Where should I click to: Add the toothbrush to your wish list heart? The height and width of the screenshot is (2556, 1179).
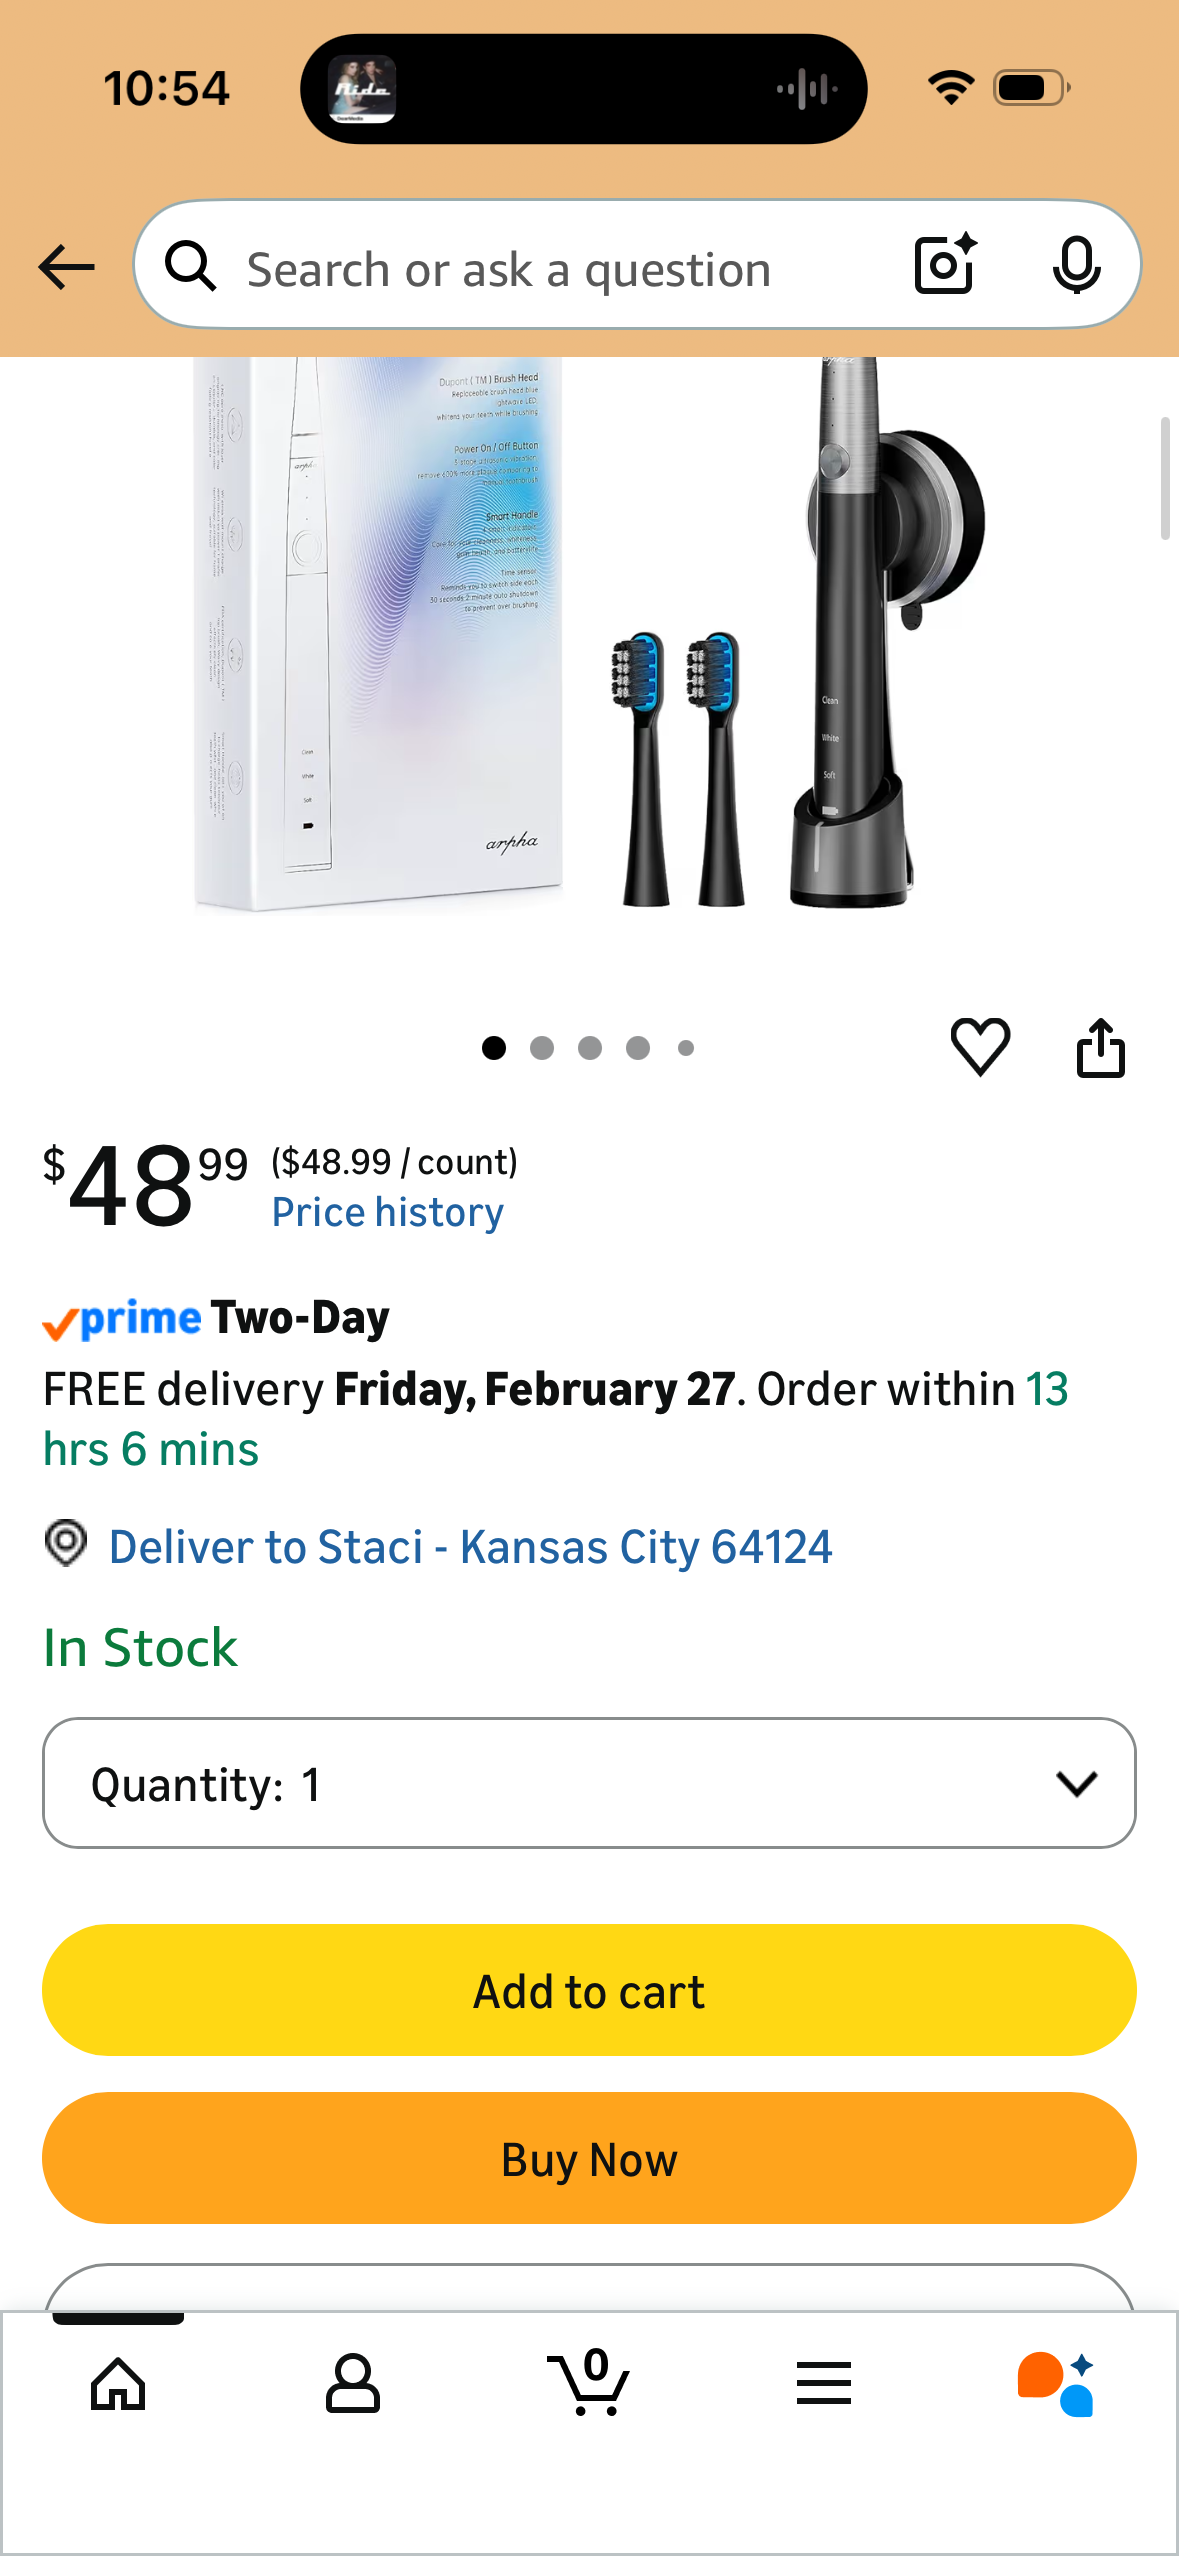981,1048
